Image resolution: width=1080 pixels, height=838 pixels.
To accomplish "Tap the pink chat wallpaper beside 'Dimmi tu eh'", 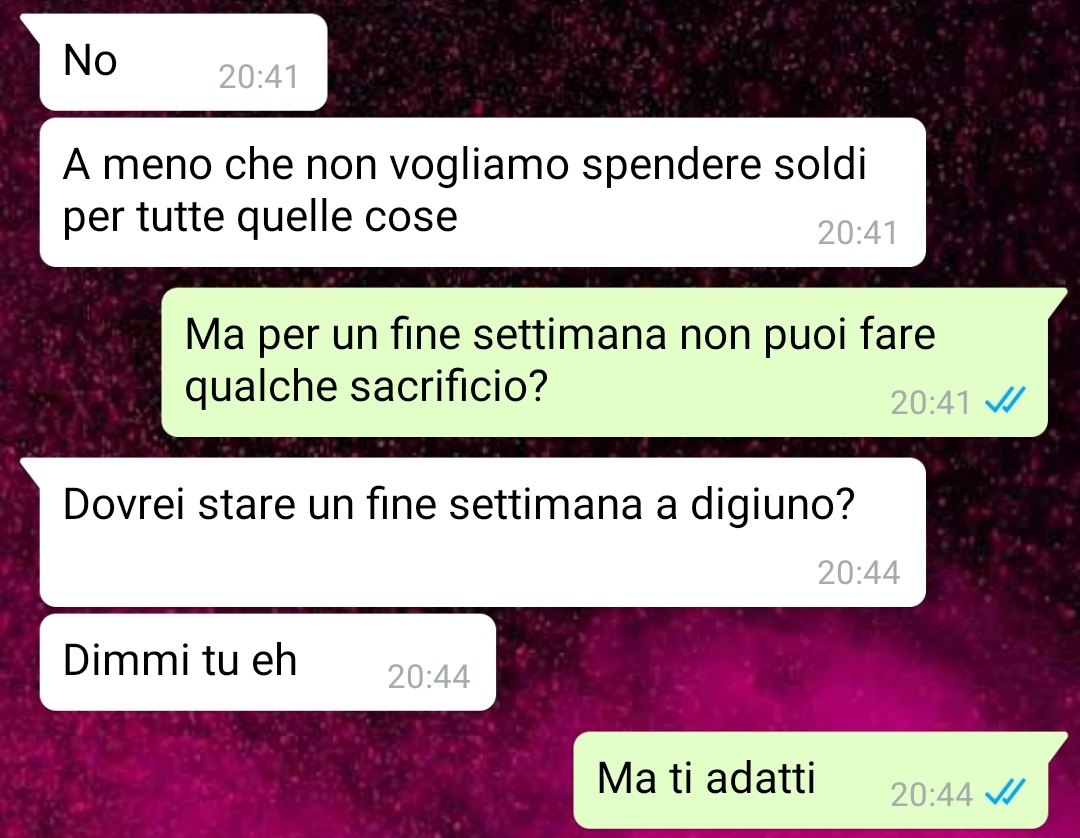I will point(758,662).
